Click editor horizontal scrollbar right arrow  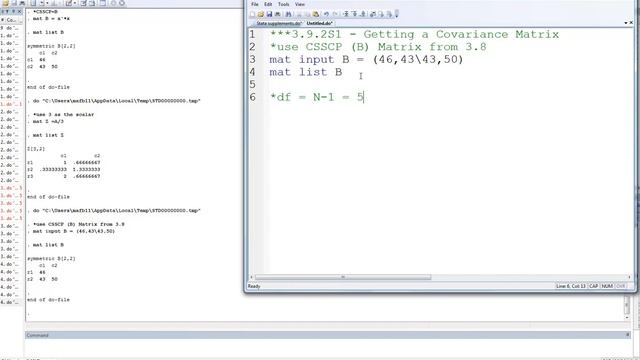(x=629, y=277)
